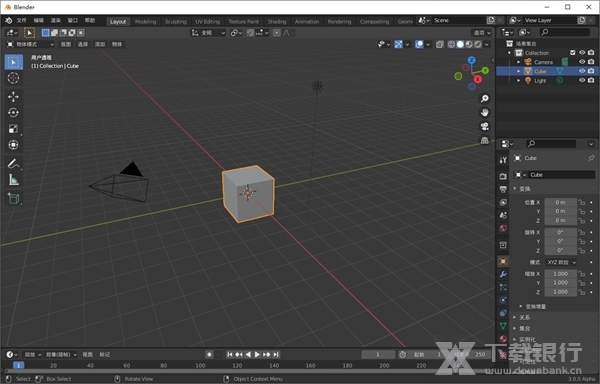Image resolution: width=600 pixels, height=384 pixels.
Task: Open the Tool properties tab
Action: 503,160
